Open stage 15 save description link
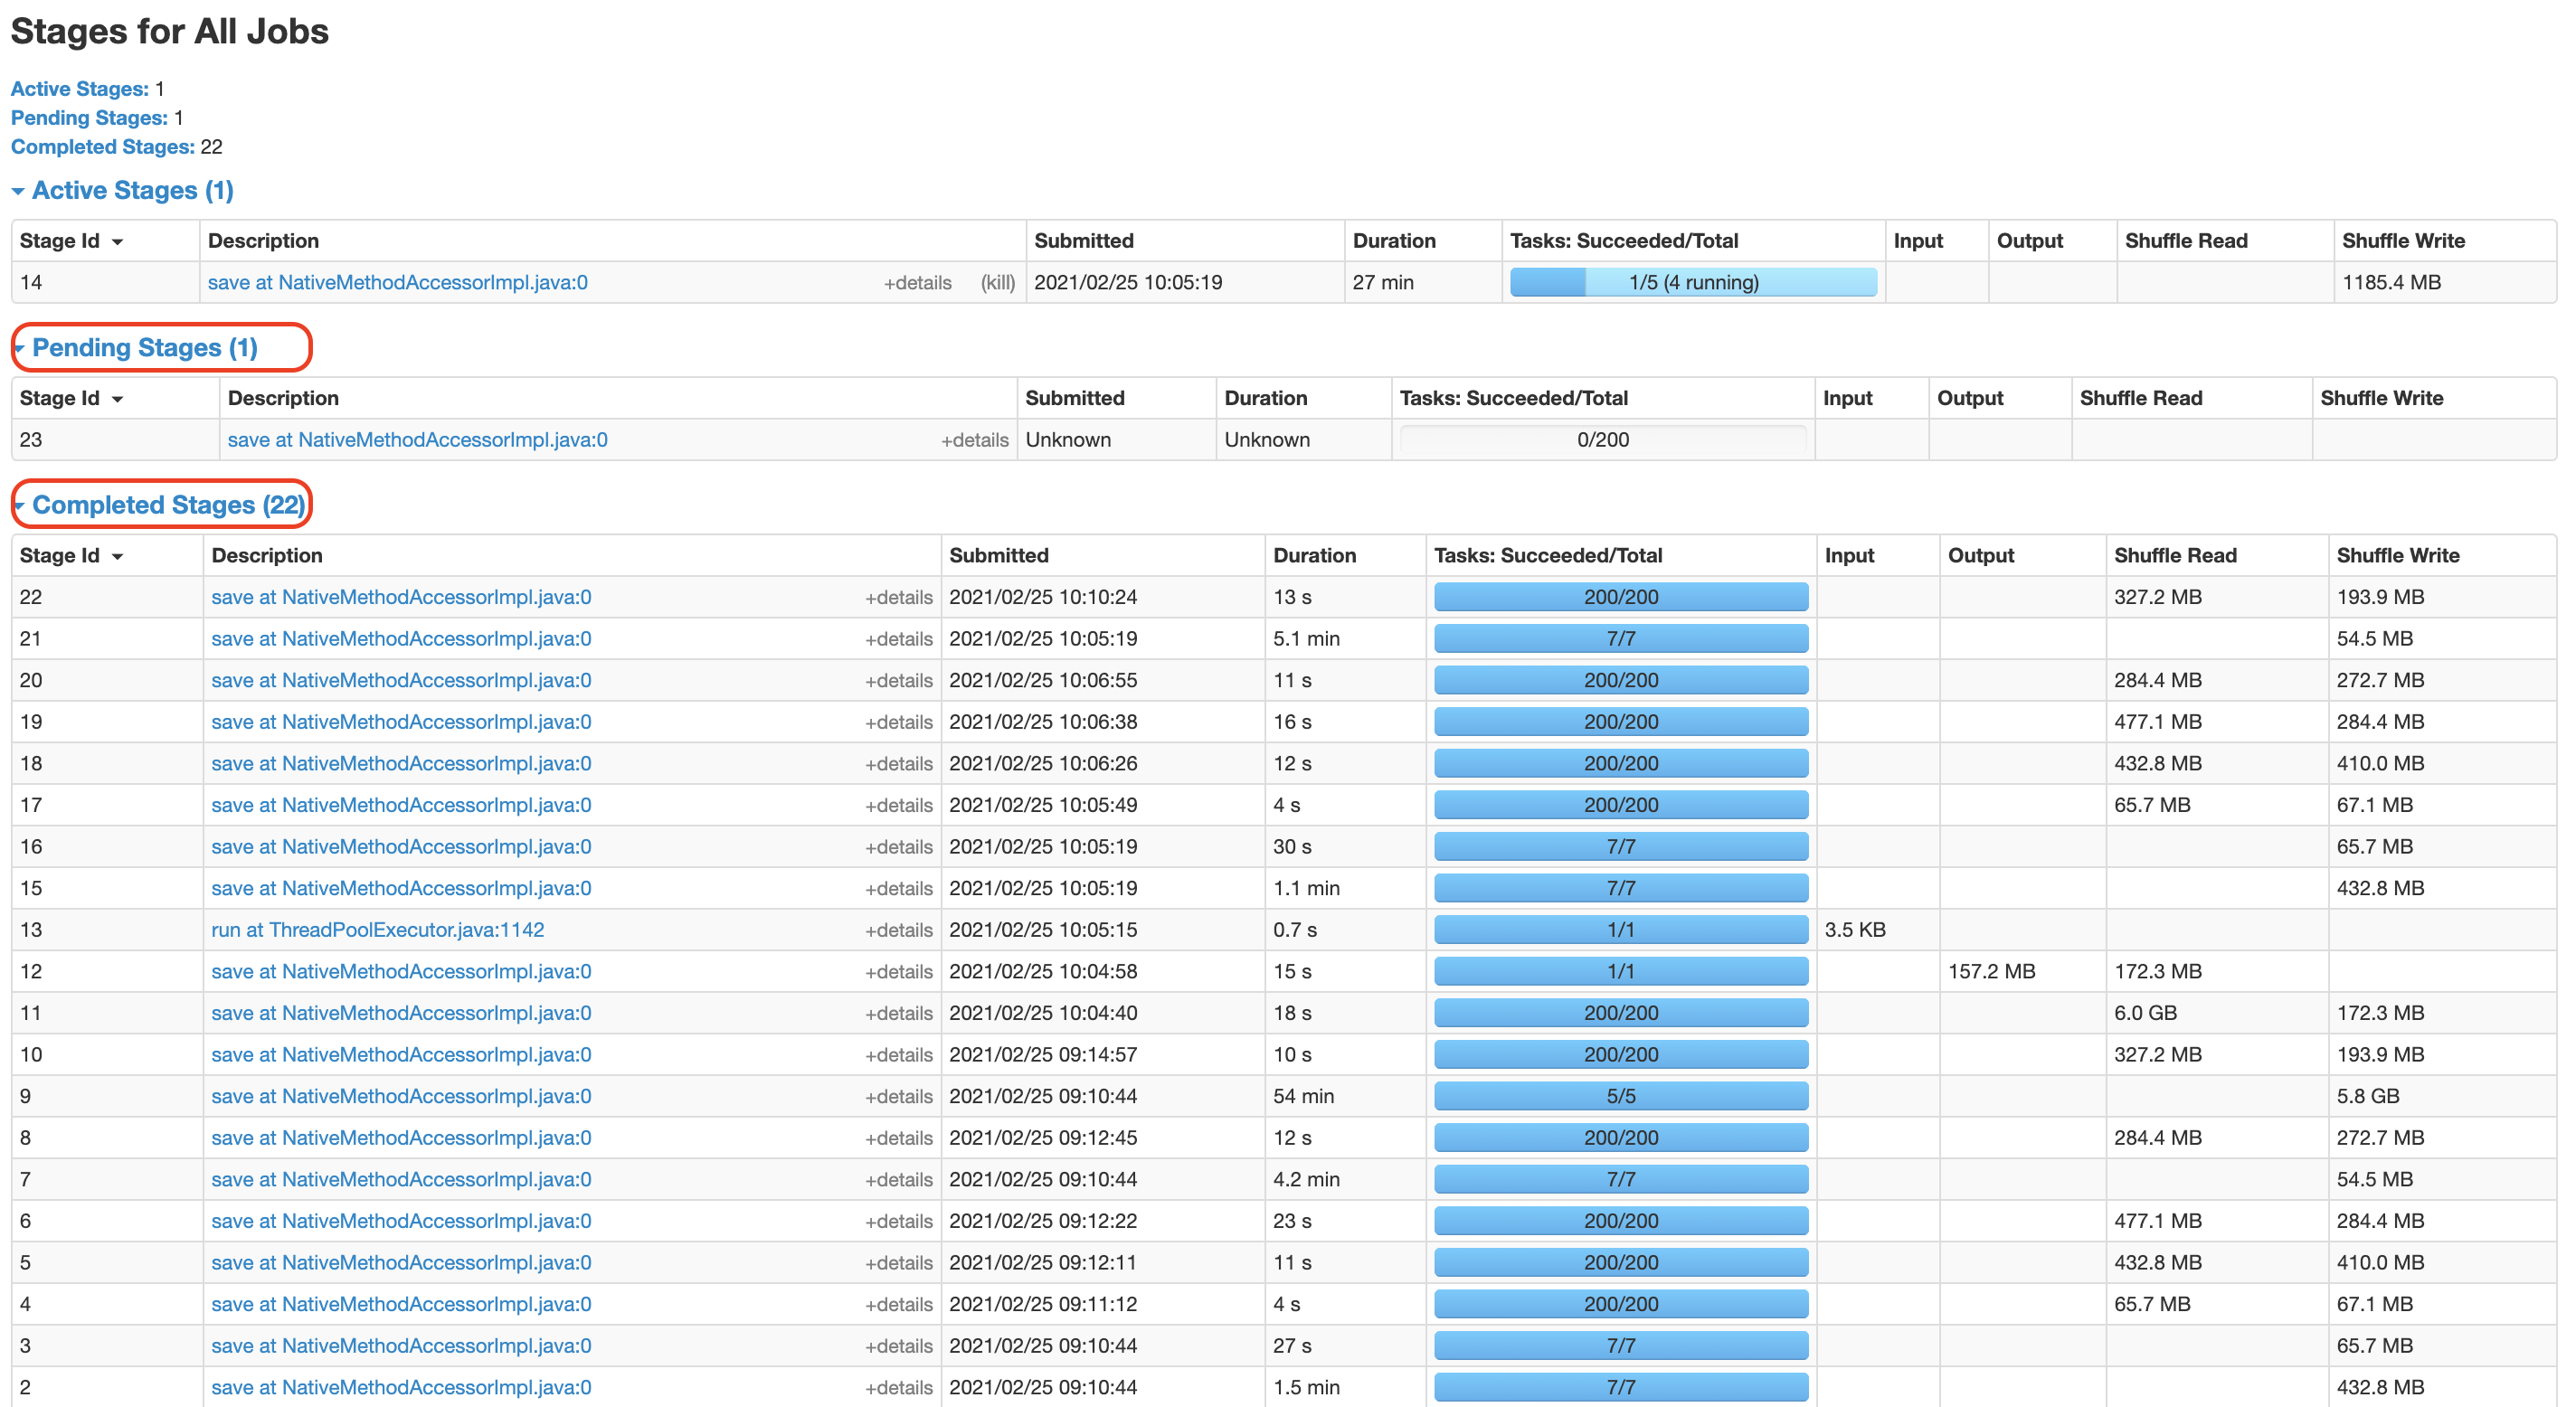This screenshot has height=1407, width=2576. (x=401, y=888)
